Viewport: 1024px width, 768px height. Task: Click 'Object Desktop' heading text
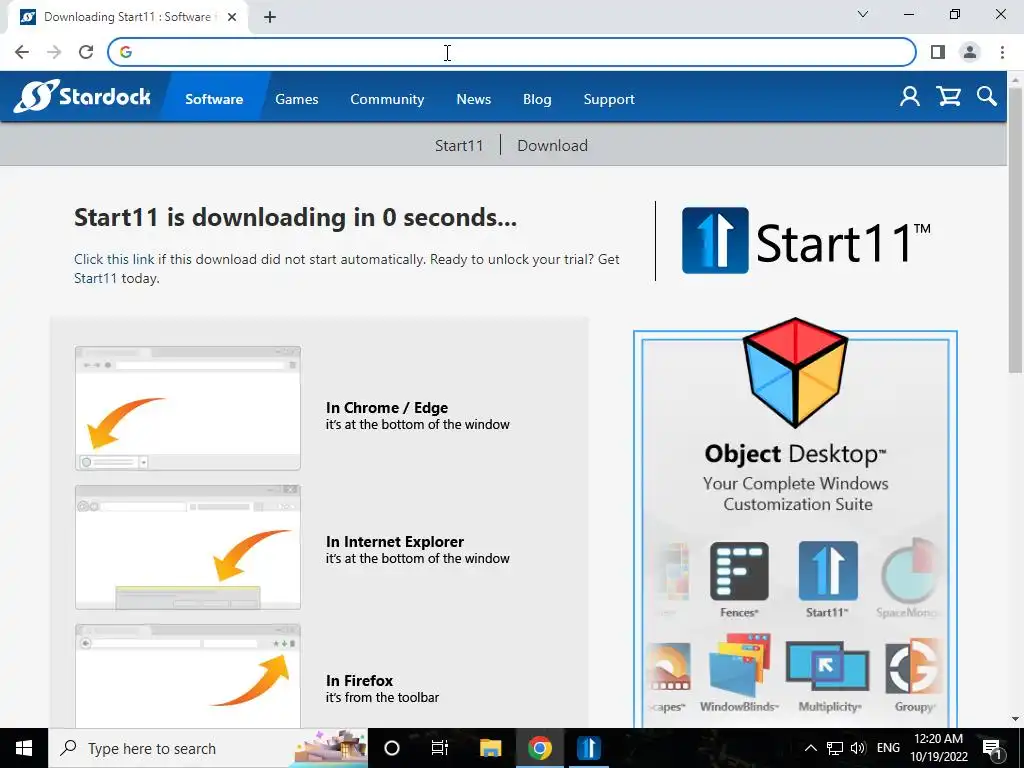(795, 454)
